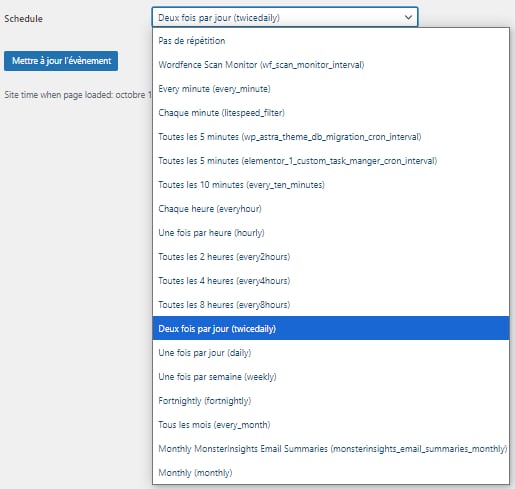Screen dimensions: 515x489
Task: Pick 'Fortnightly (fortnightly)' option
Action: coord(331,401)
